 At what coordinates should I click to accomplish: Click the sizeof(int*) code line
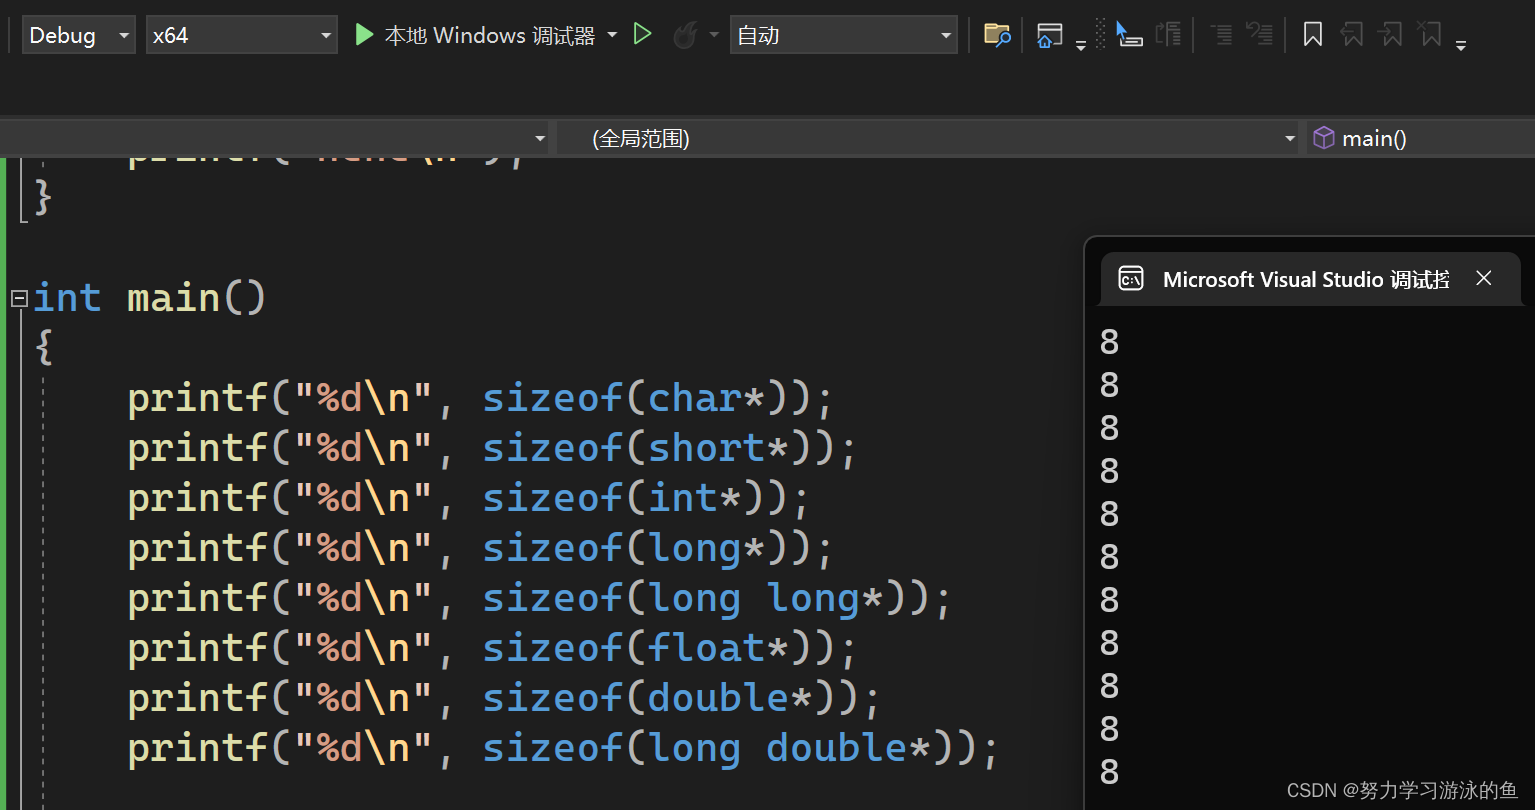coord(468,498)
